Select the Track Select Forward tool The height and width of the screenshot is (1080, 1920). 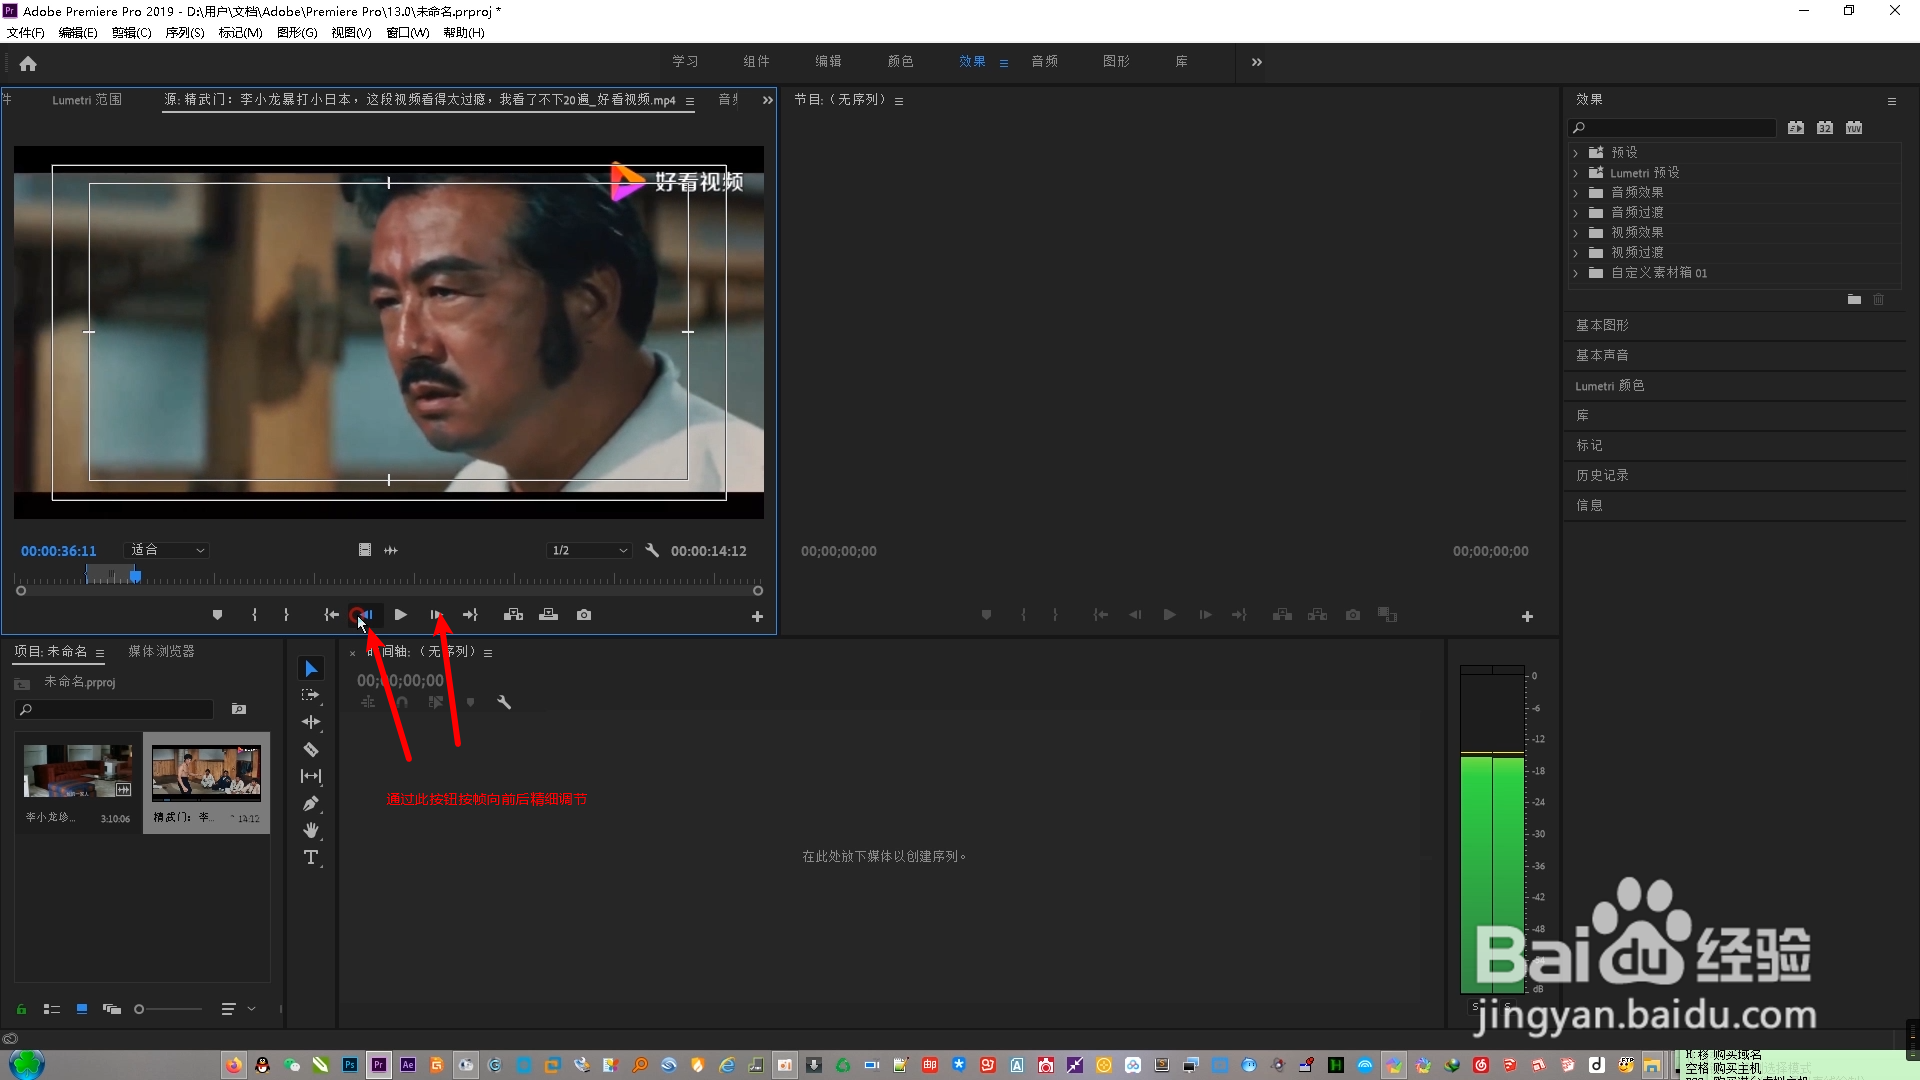pos(311,695)
